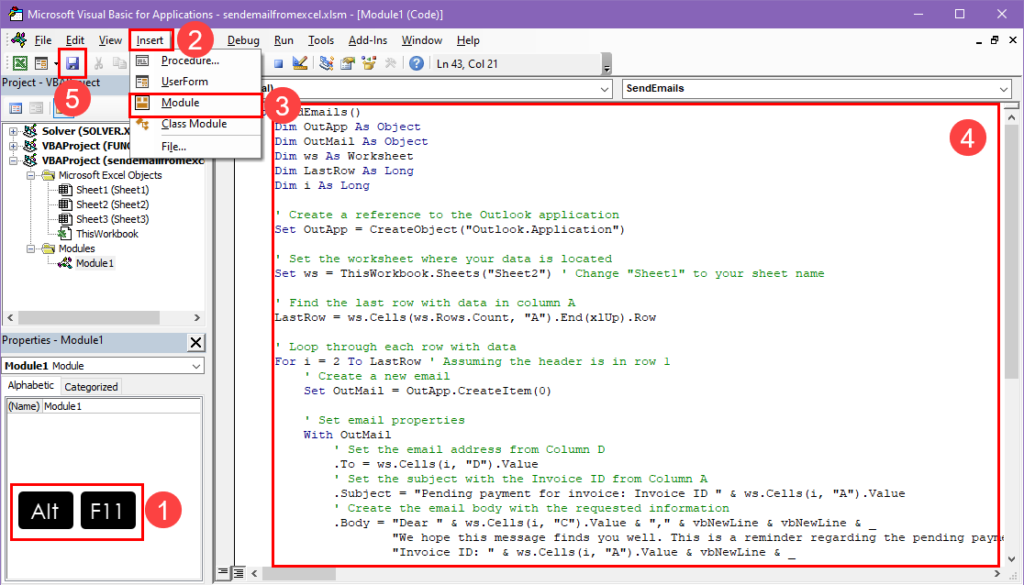Switch to Full Module View button

238,572
